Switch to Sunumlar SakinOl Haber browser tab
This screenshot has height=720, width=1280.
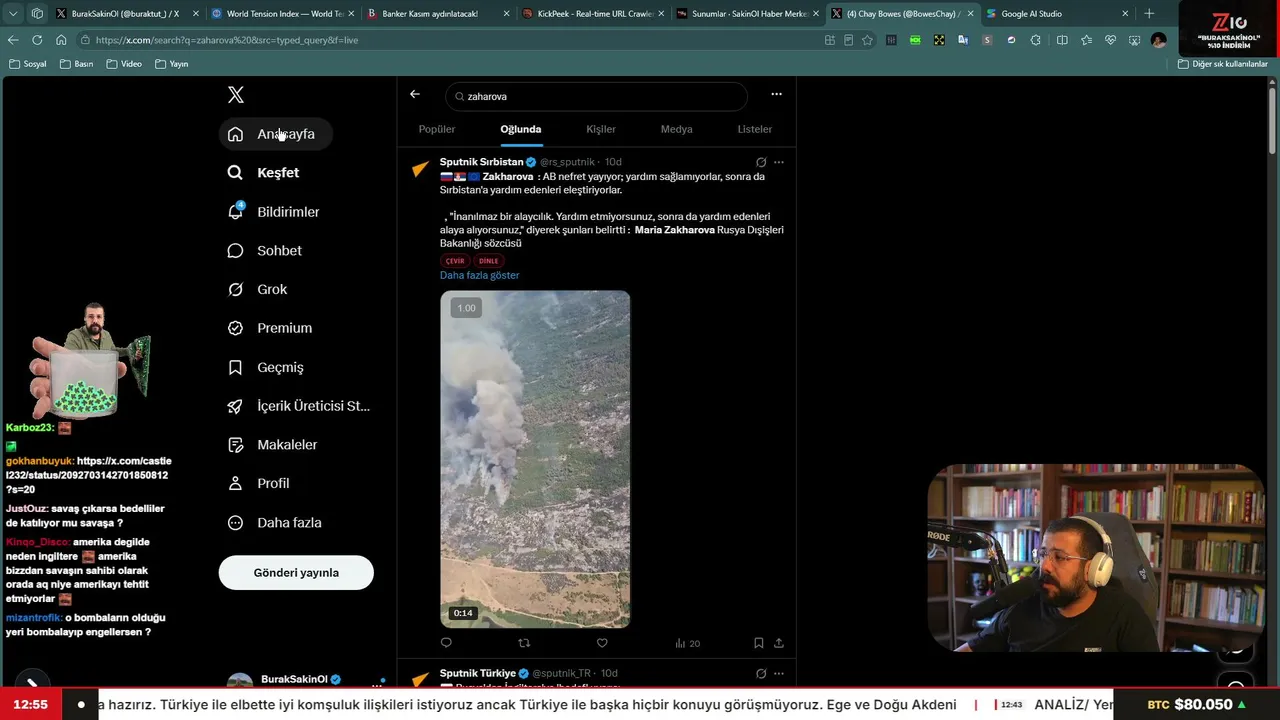tap(747, 14)
